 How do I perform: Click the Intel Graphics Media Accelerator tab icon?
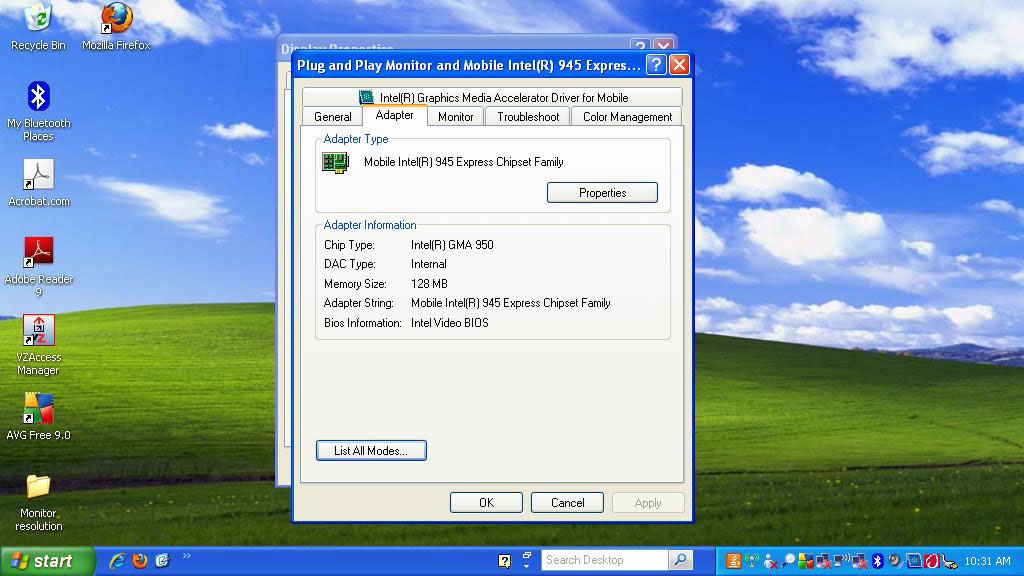click(x=366, y=97)
